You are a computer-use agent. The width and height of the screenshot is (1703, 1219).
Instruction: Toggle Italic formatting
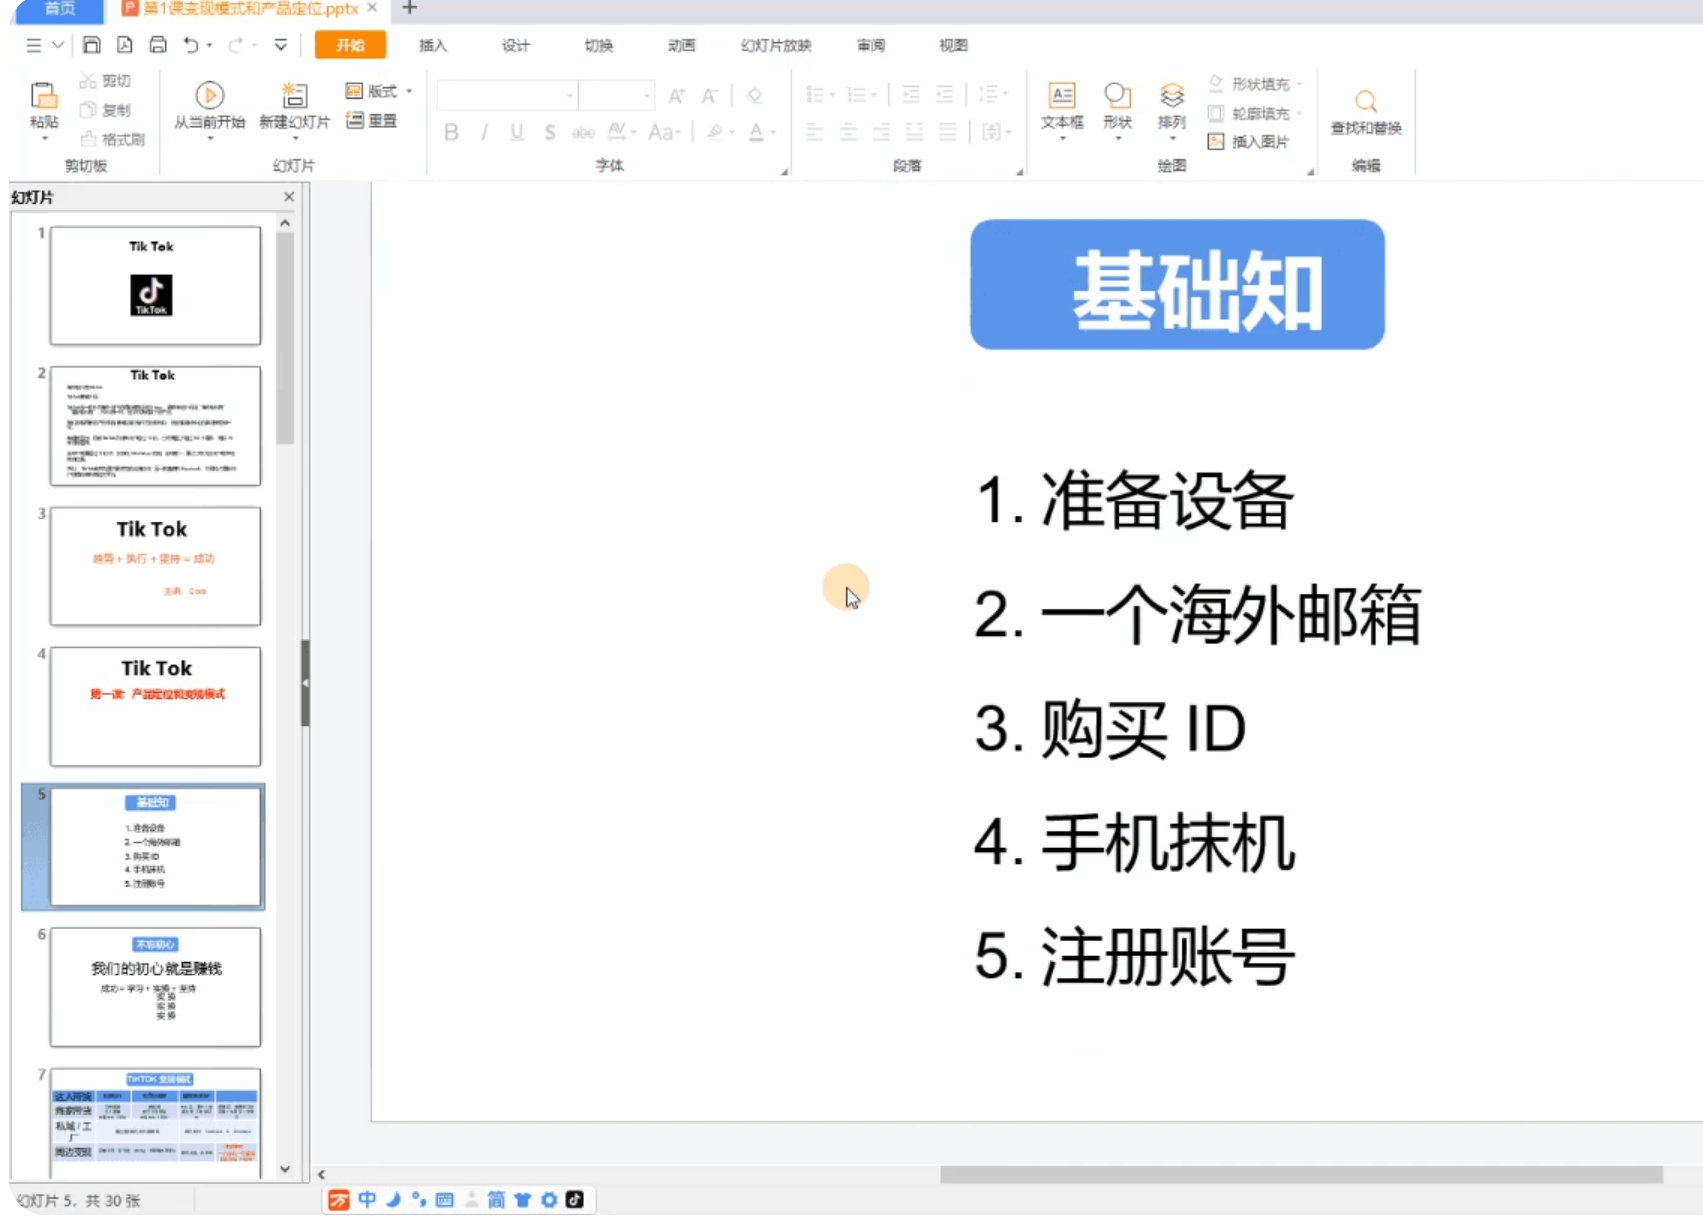[x=484, y=132]
